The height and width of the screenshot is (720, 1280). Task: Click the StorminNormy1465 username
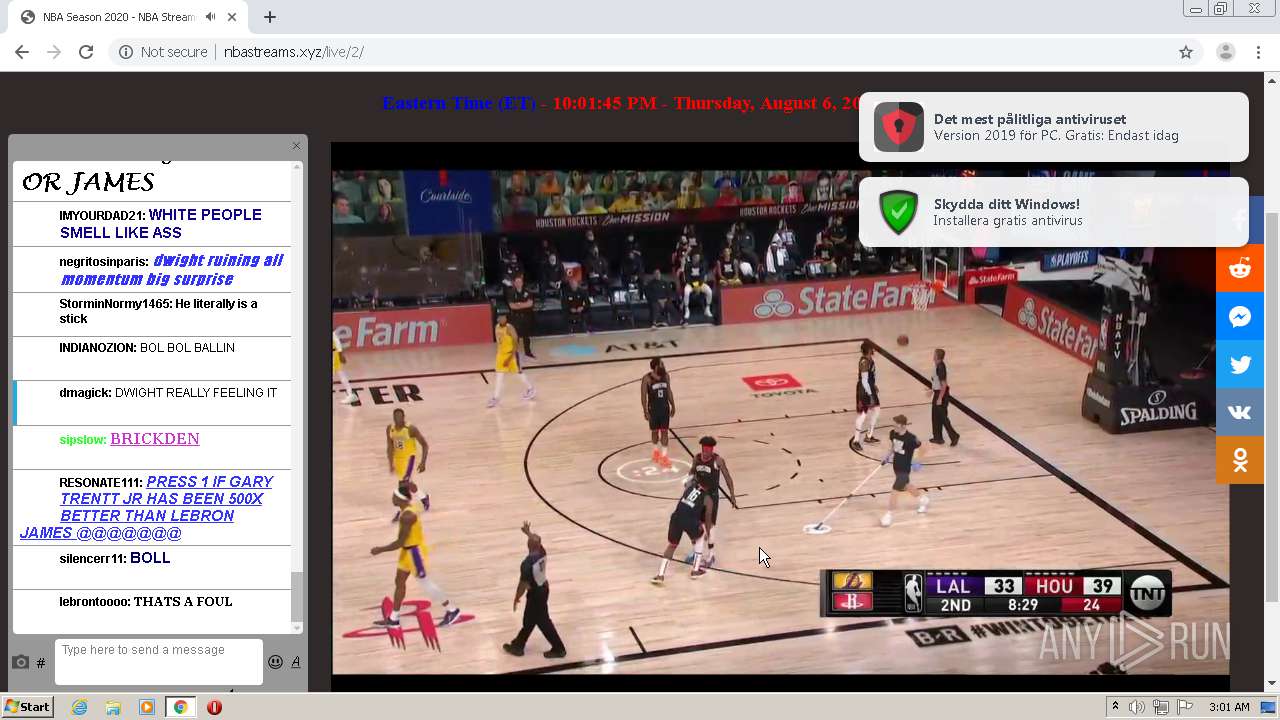tap(115, 304)
